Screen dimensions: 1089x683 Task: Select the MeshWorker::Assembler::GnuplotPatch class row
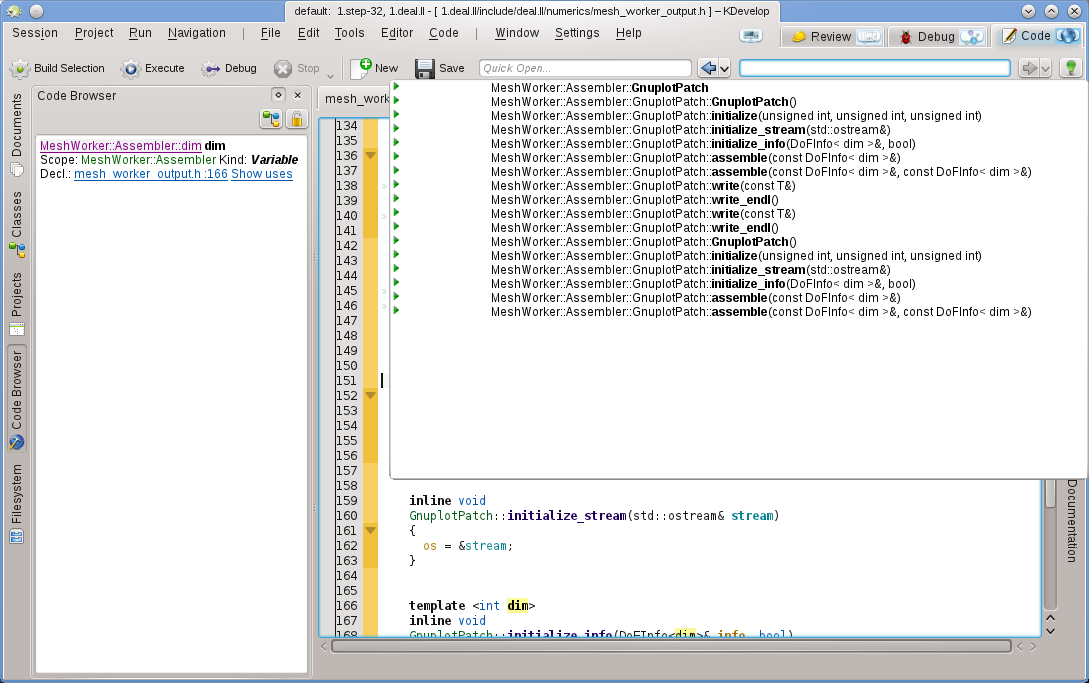(x=738, y=88)
